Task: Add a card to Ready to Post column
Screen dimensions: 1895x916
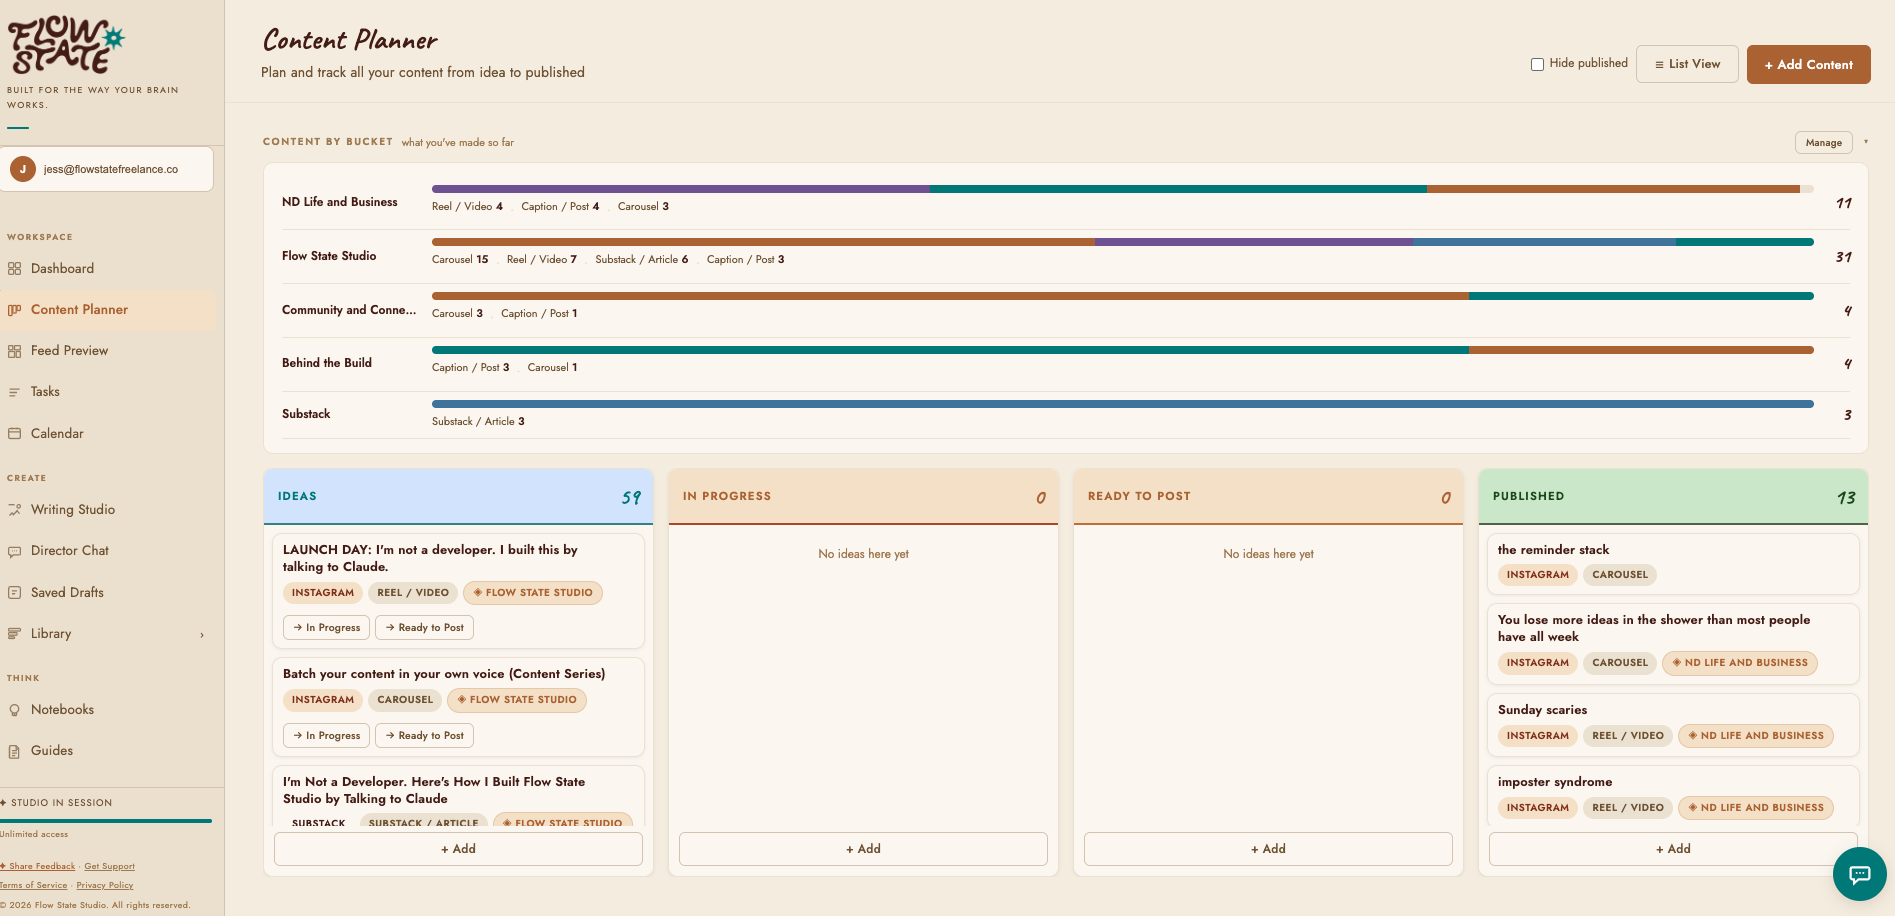Action: coord(1268,849)
